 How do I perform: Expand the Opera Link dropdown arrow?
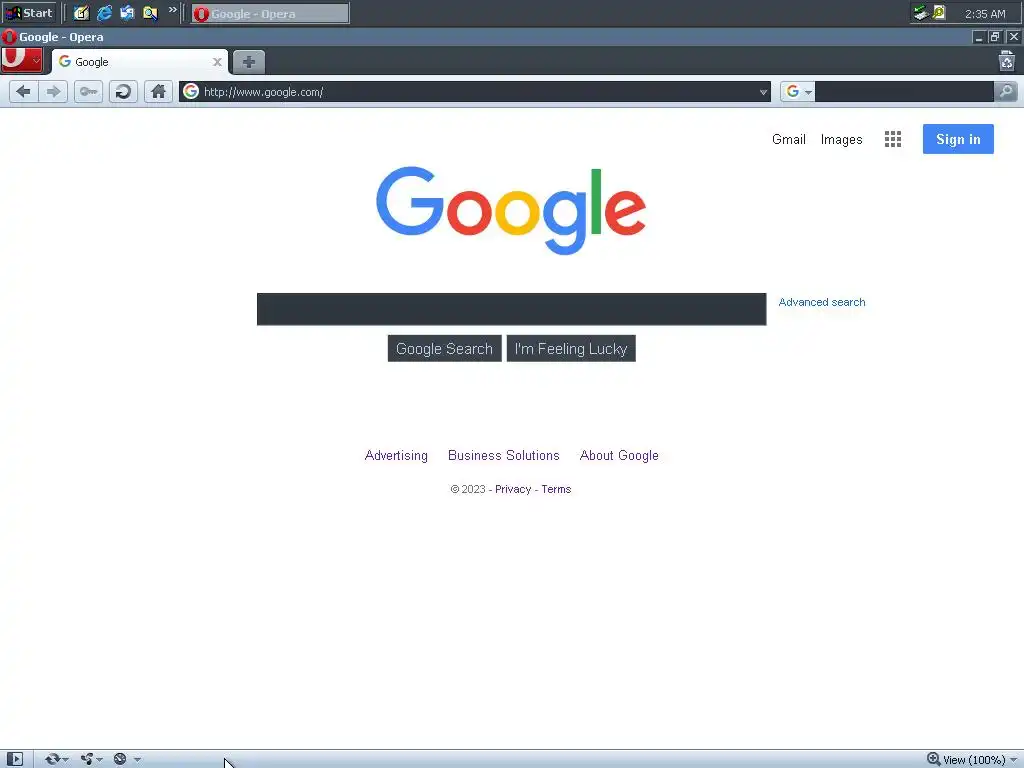pyautogui.click(x=65, y=760)
